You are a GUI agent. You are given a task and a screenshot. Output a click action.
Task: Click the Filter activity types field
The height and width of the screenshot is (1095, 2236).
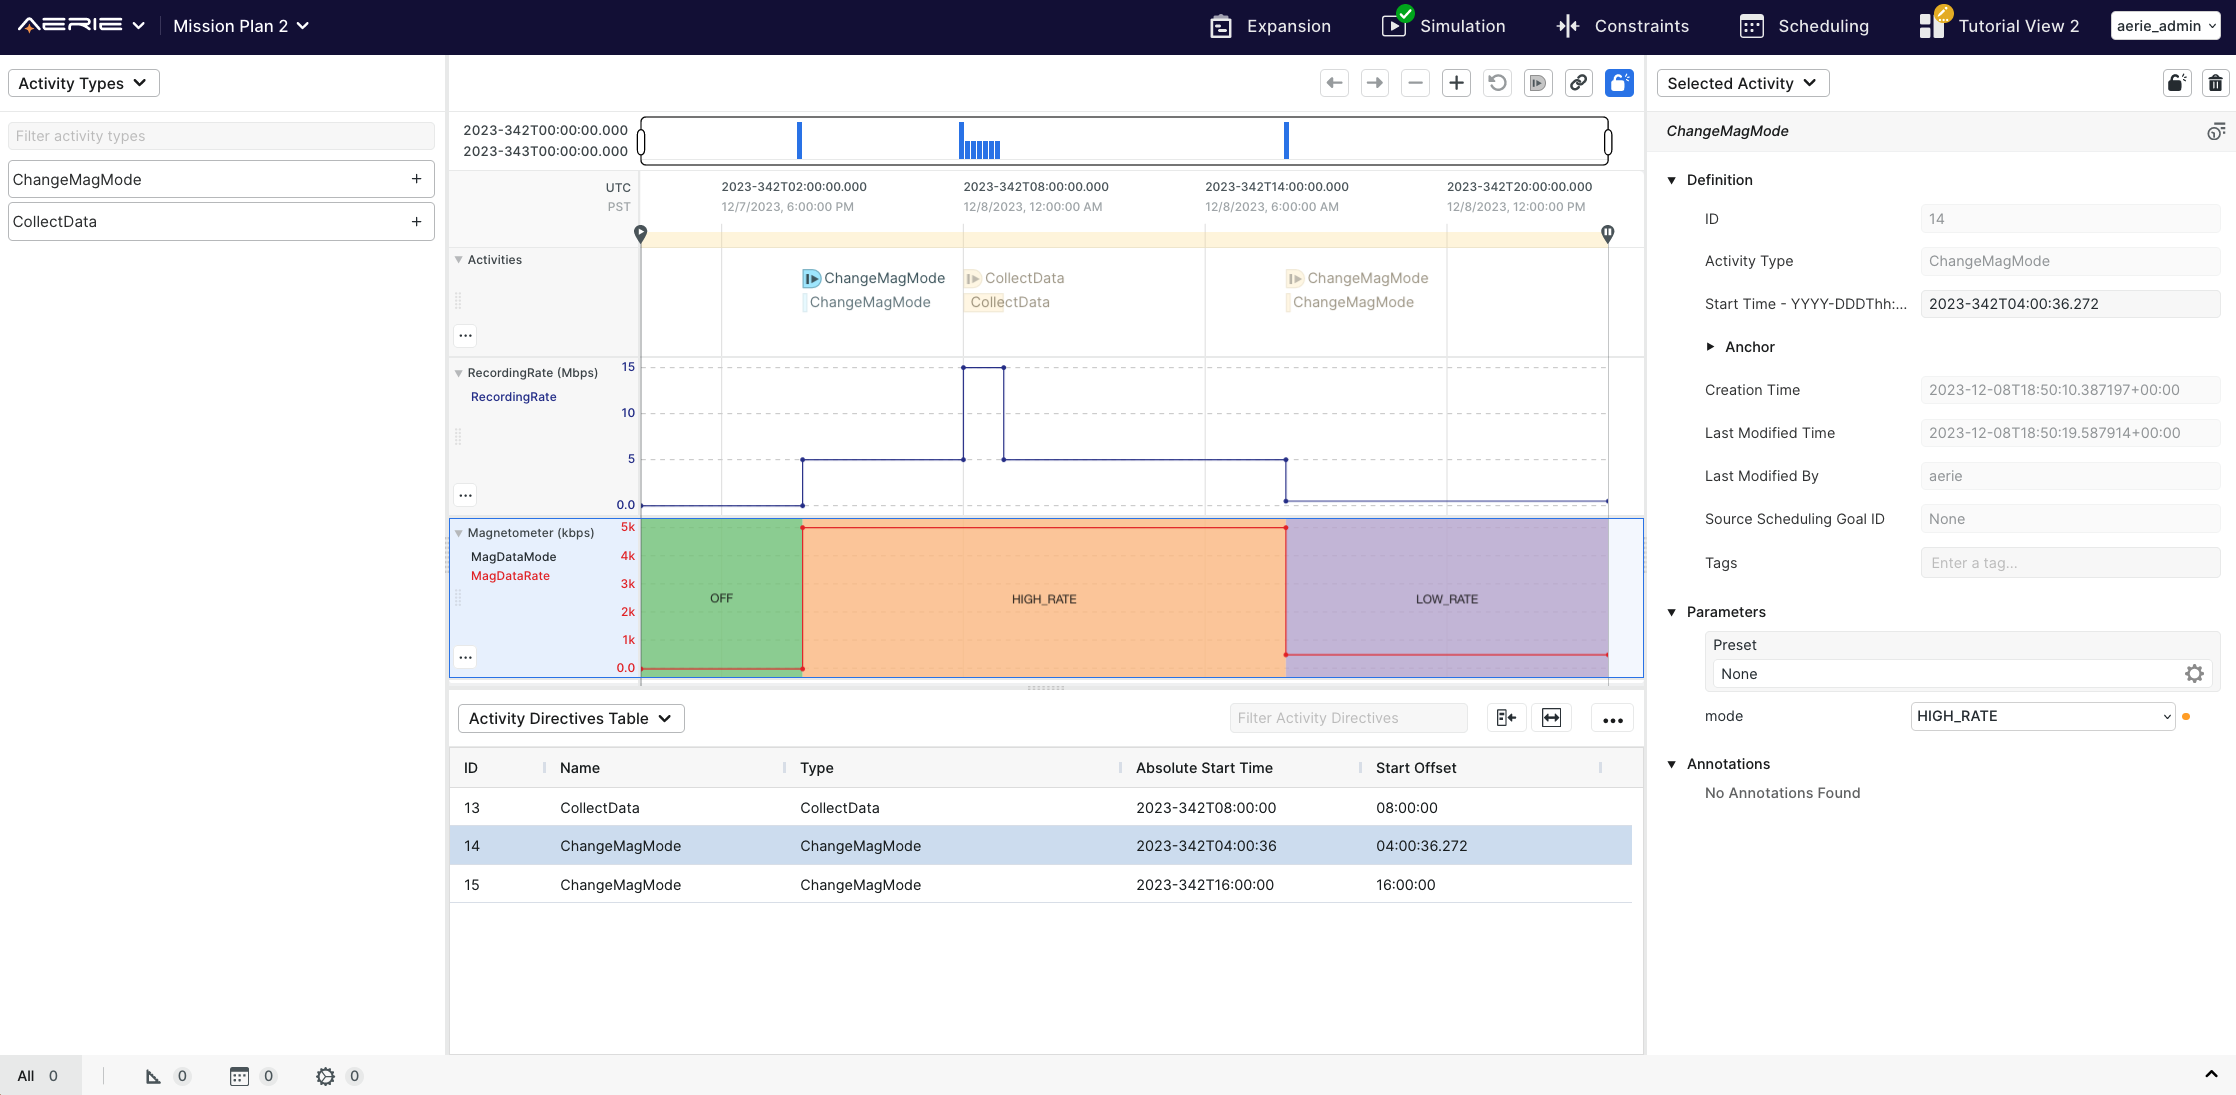[x=221, y=136]
